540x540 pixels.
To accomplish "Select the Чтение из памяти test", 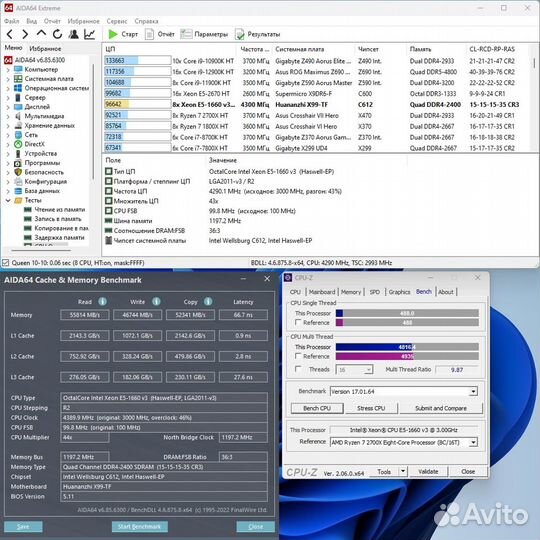I will [x=60, y=209].
